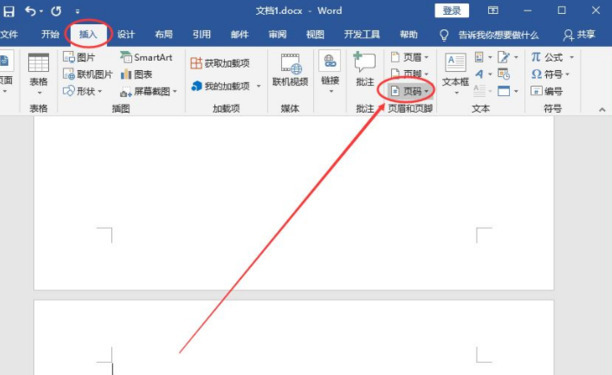This screenshot has width=612, height=375.
Task: Collapse the ribbon with the chevron
Action: (602, 110)
